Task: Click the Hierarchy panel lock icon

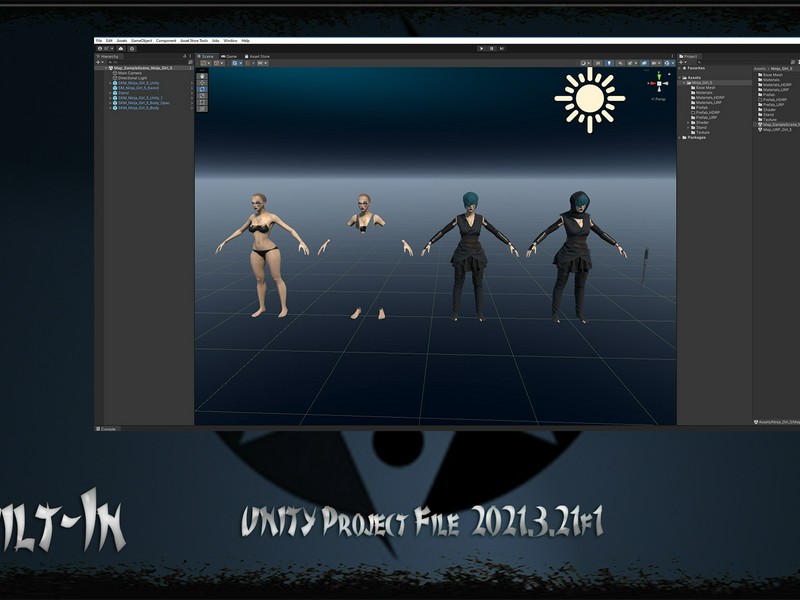Action: click(185, 56)
